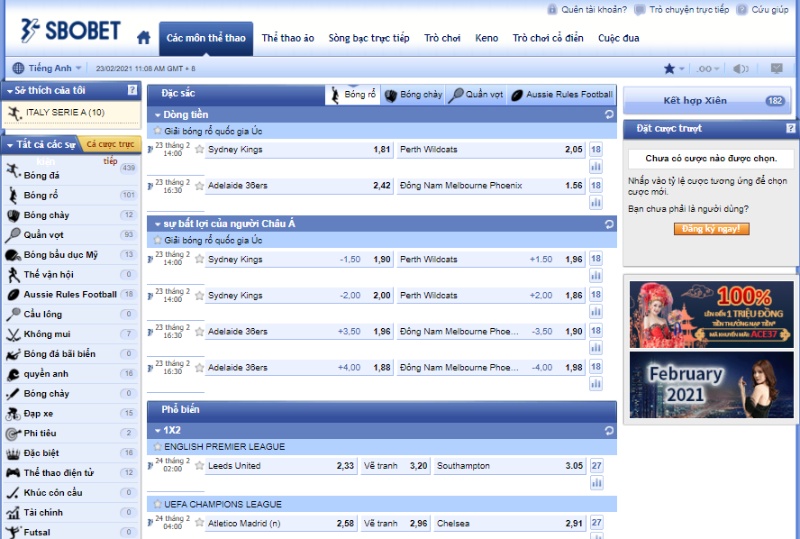Show 18 more markets for Adelaide 36ers 2,42

[596, 185]
